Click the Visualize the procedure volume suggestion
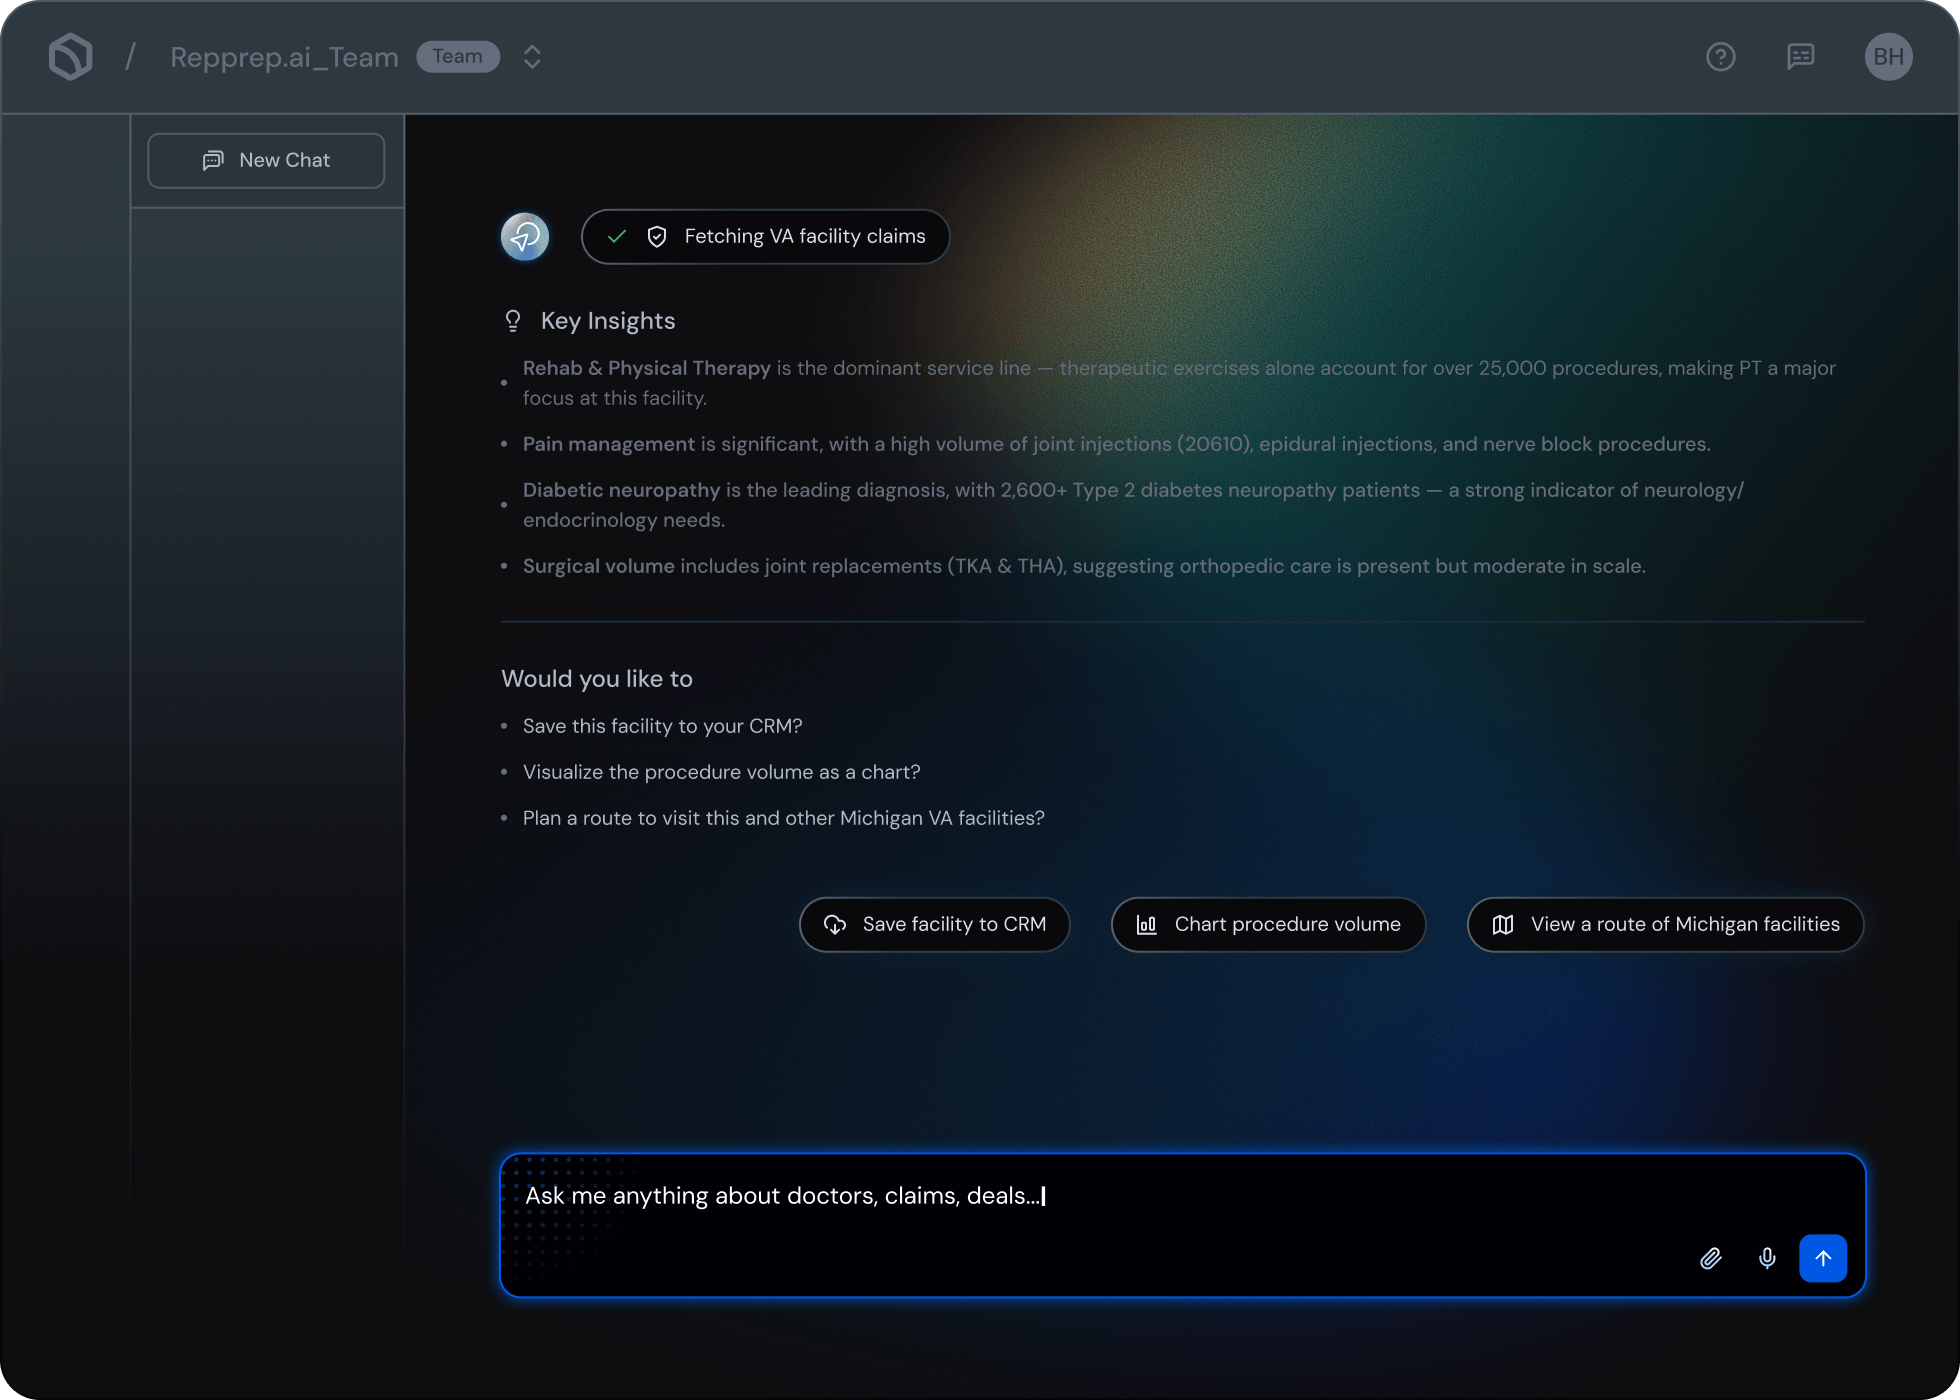 [x=721, y=772]
